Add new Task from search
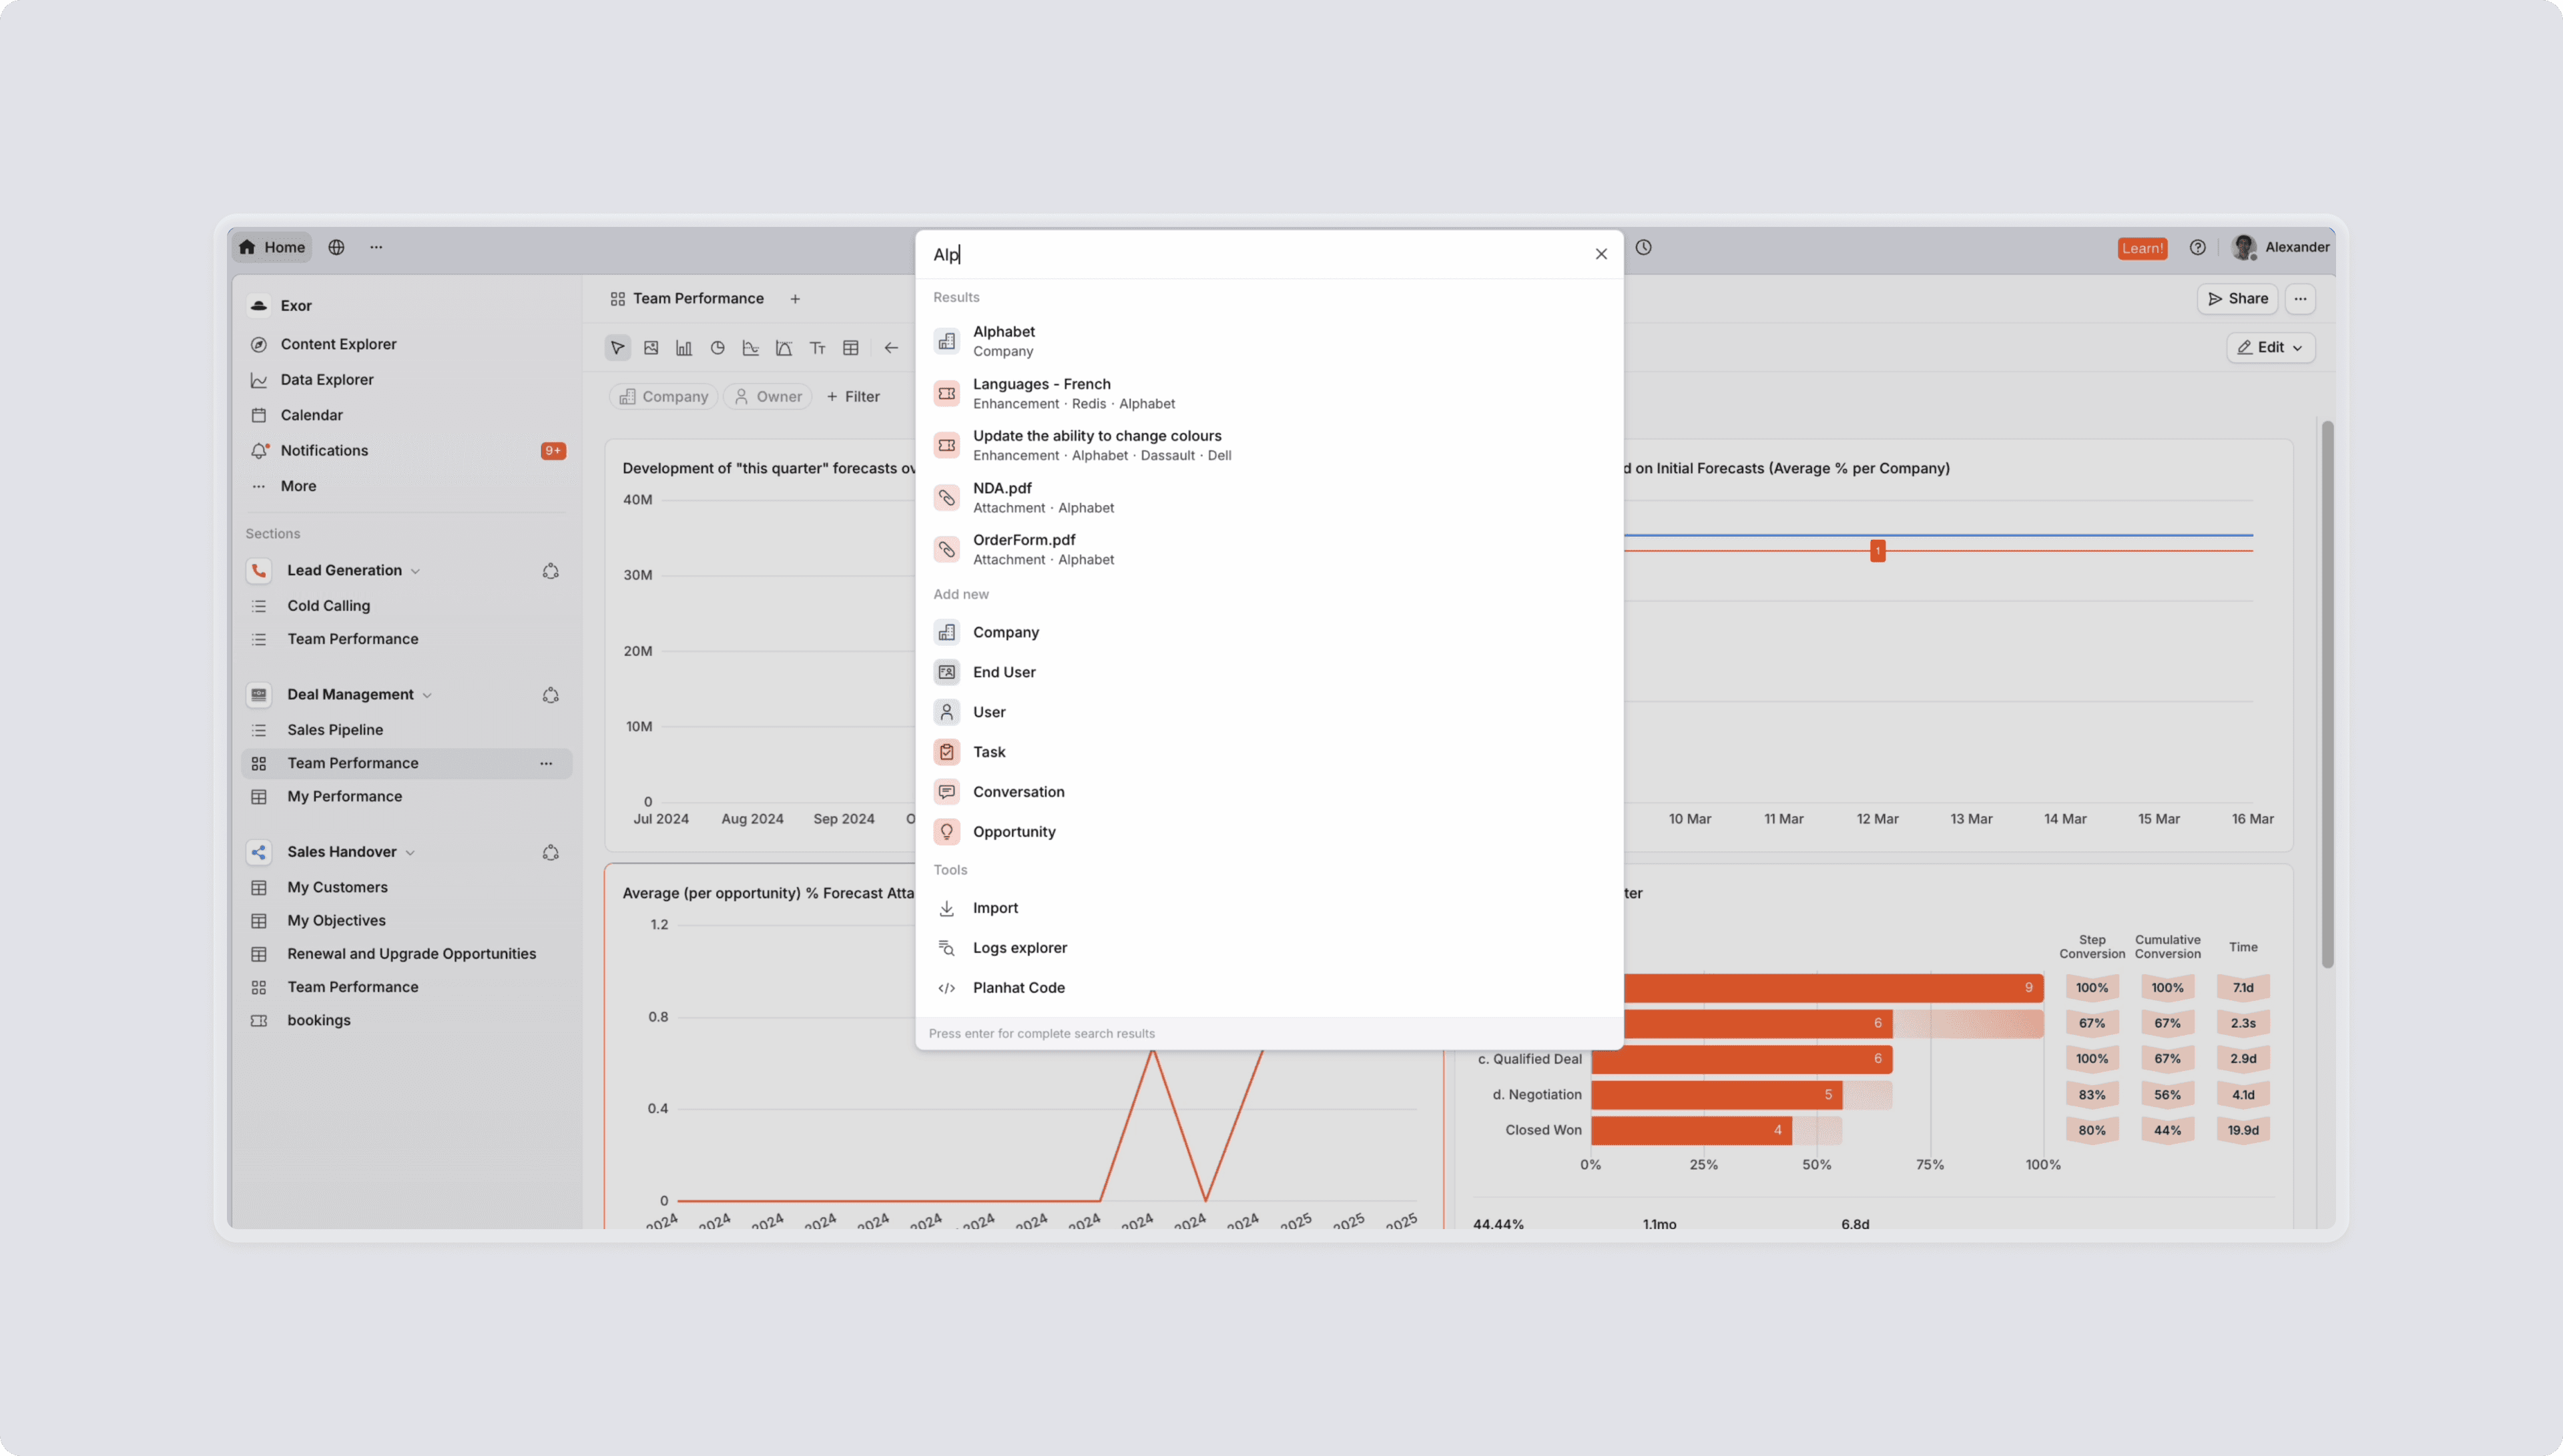Image resolution: width=2563 pixels, height=1456 pixels. click(x=1268, y=752)
